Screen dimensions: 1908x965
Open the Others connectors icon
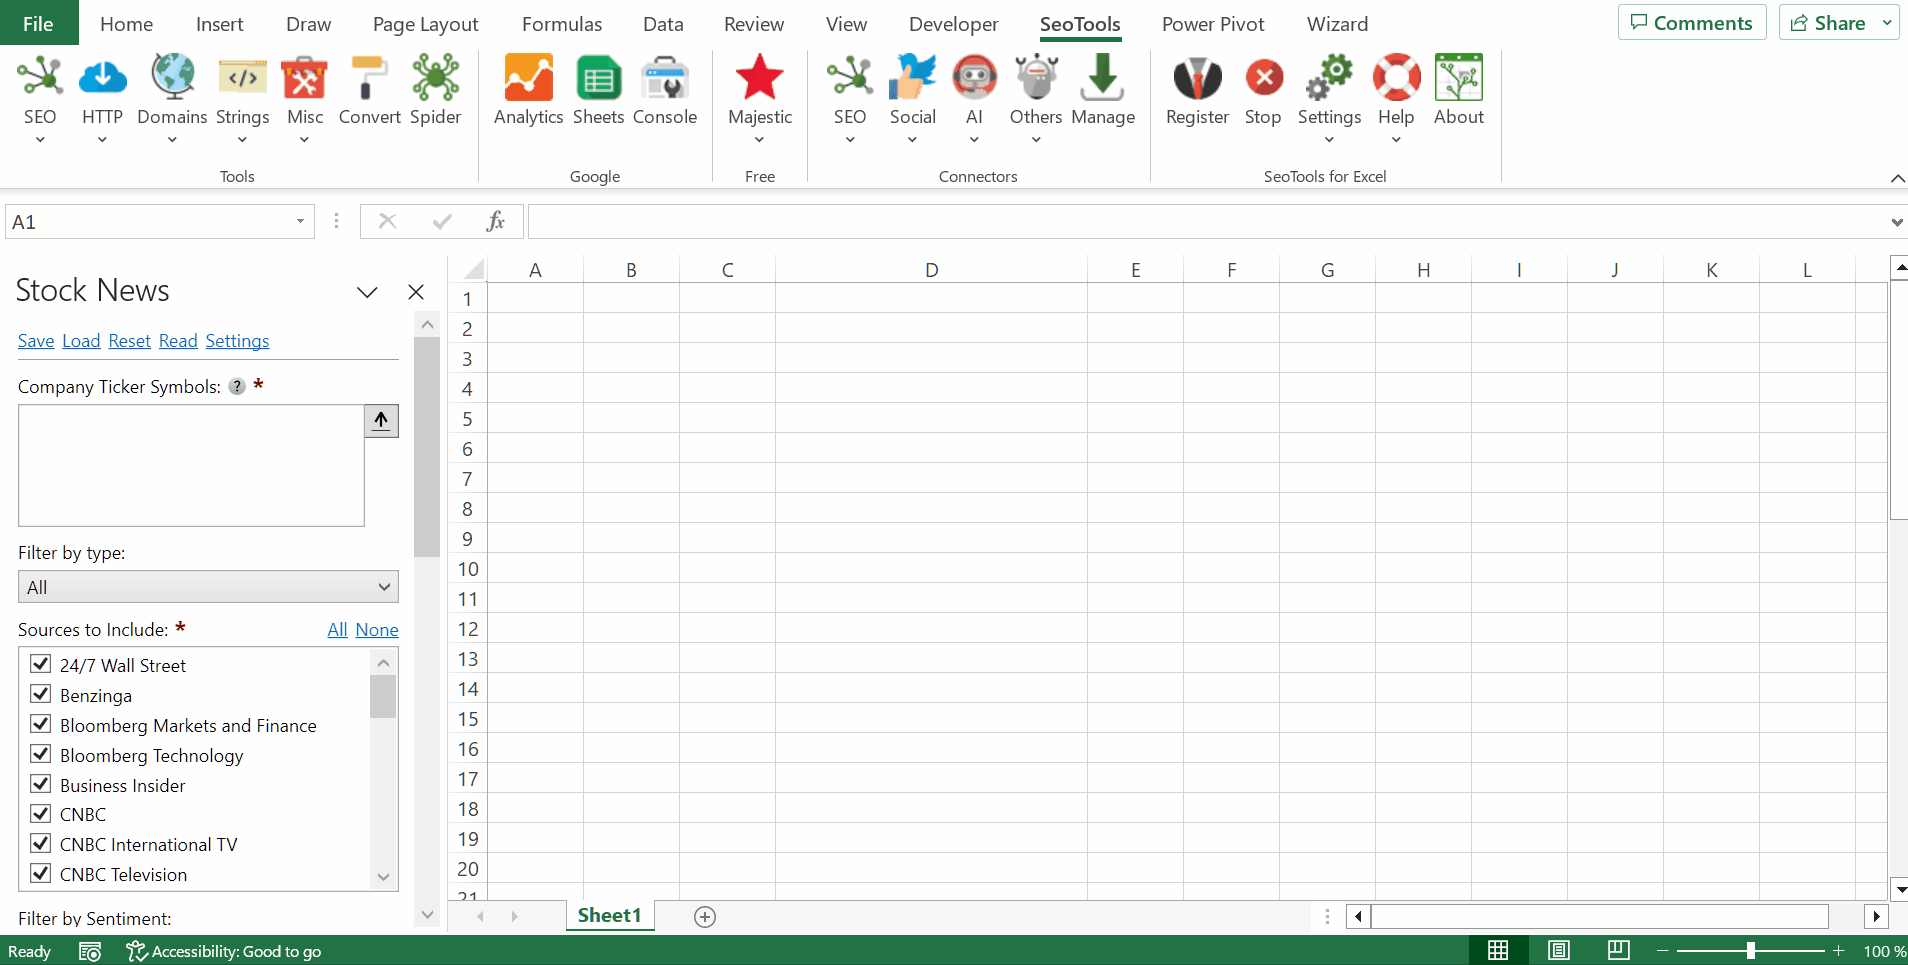coord(1036,78)
